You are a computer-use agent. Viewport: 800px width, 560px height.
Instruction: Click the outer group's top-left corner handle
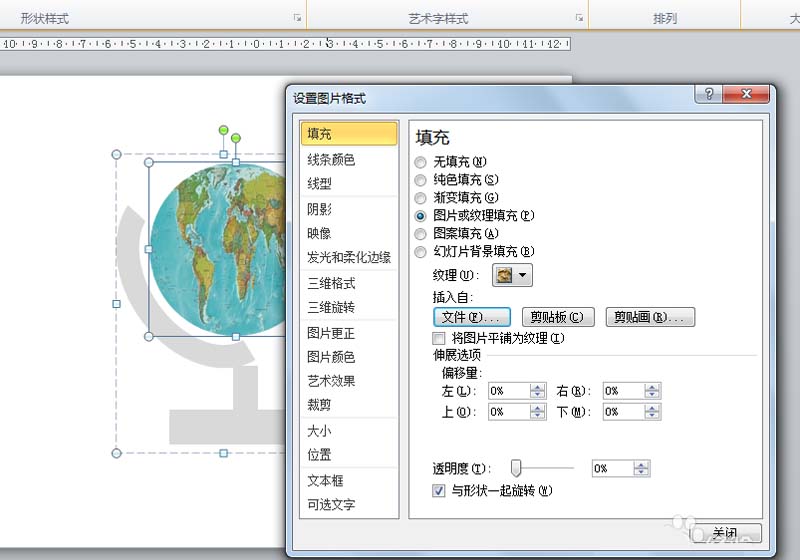pyautogui.click(x=116, y=154)
